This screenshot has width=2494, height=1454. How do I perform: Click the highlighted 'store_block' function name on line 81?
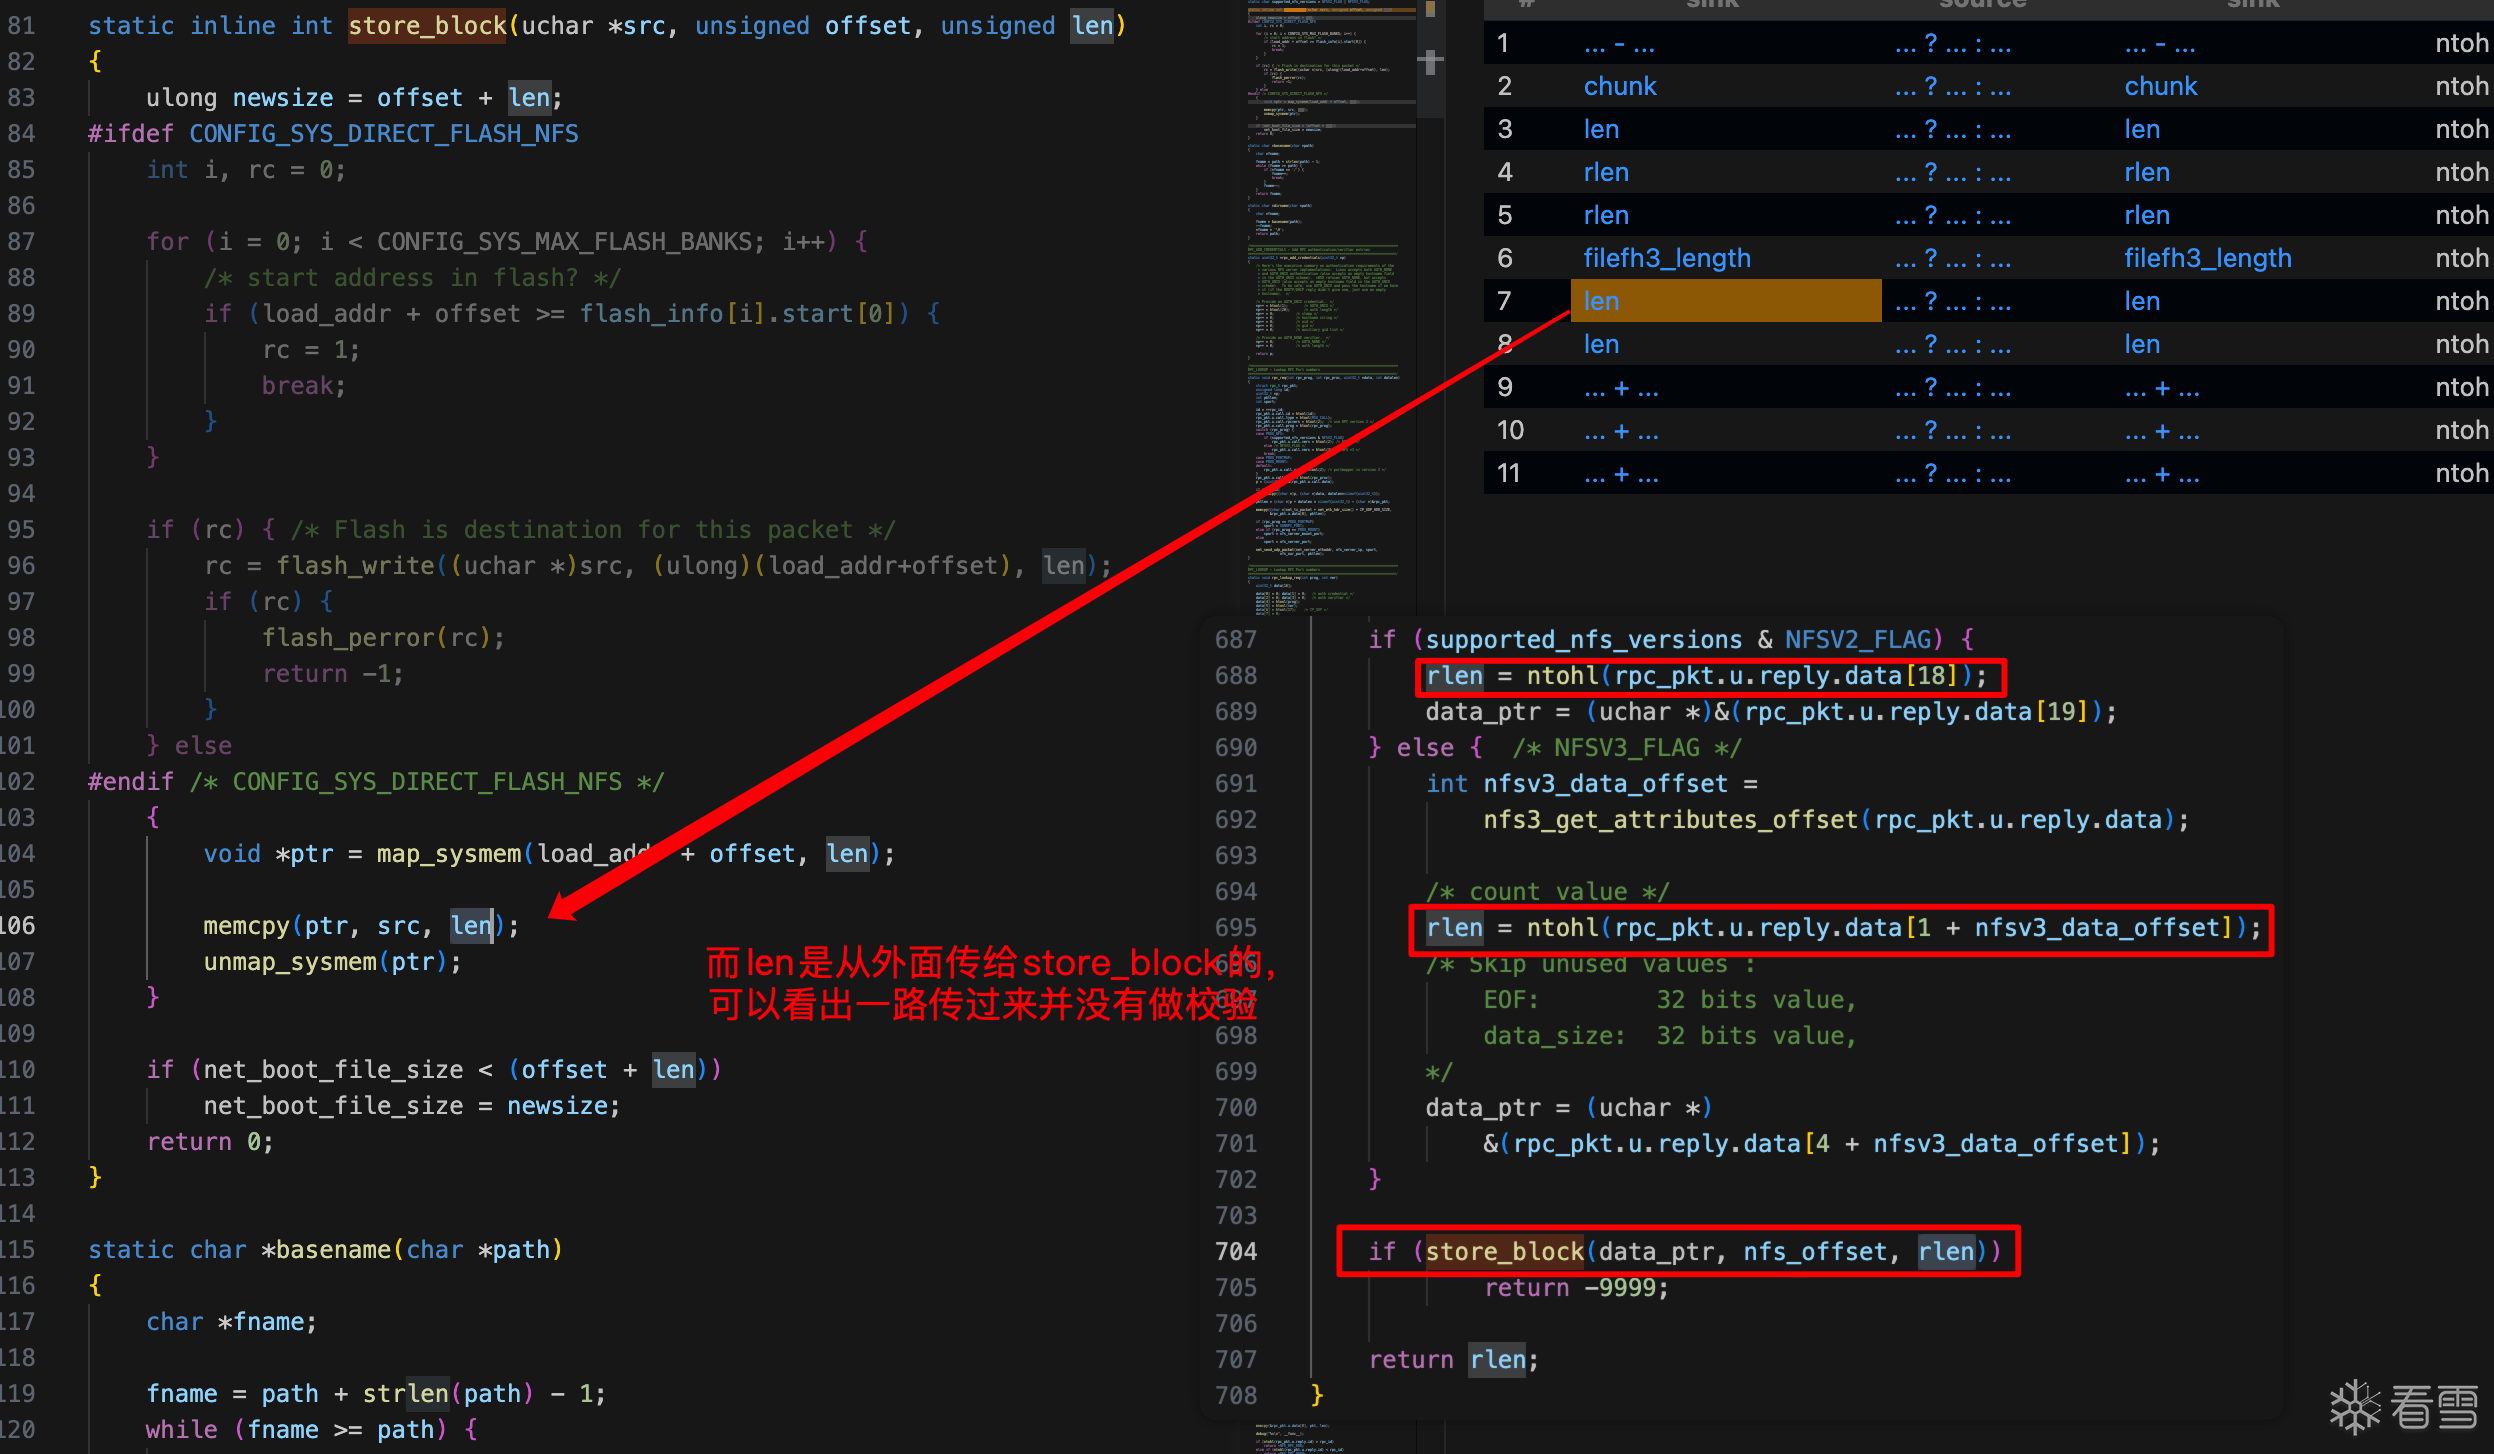click(x=427, y=26)
